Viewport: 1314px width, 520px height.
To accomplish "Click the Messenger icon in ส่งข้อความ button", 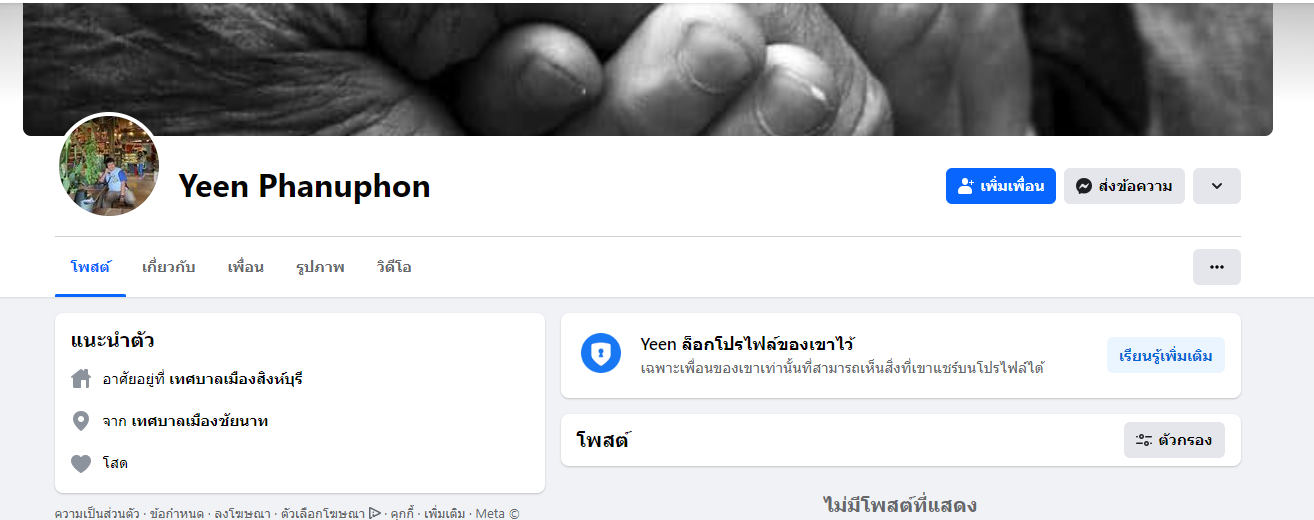I will 1083,186.
